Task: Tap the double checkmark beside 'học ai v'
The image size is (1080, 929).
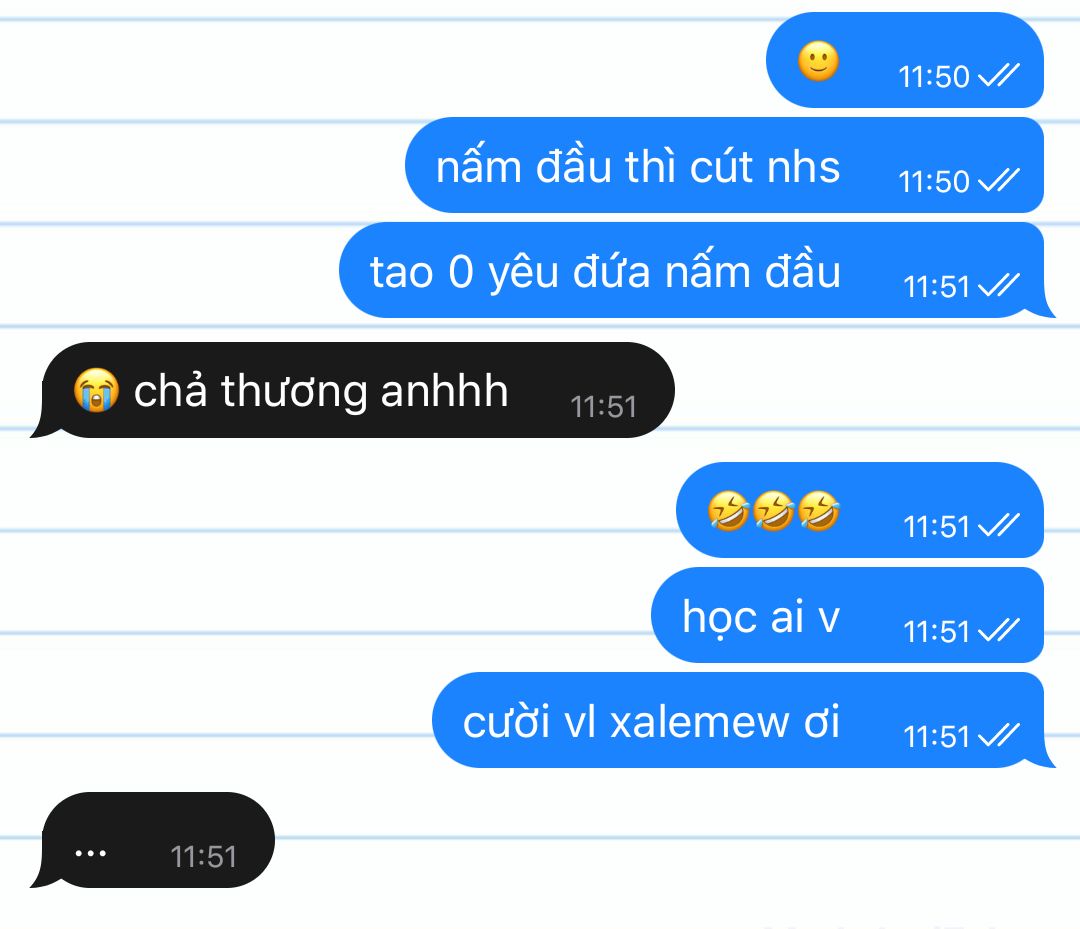Action: click(x=998, y=630)
